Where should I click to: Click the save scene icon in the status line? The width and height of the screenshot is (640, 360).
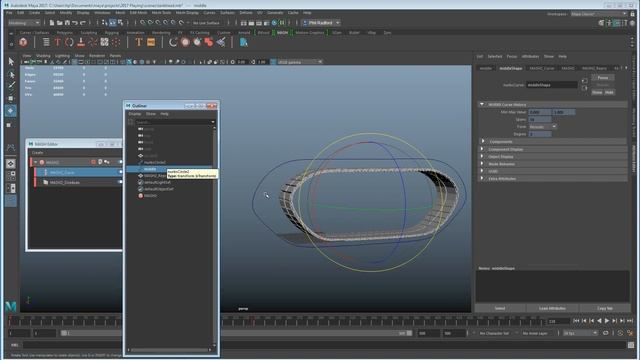pos(67,23)
